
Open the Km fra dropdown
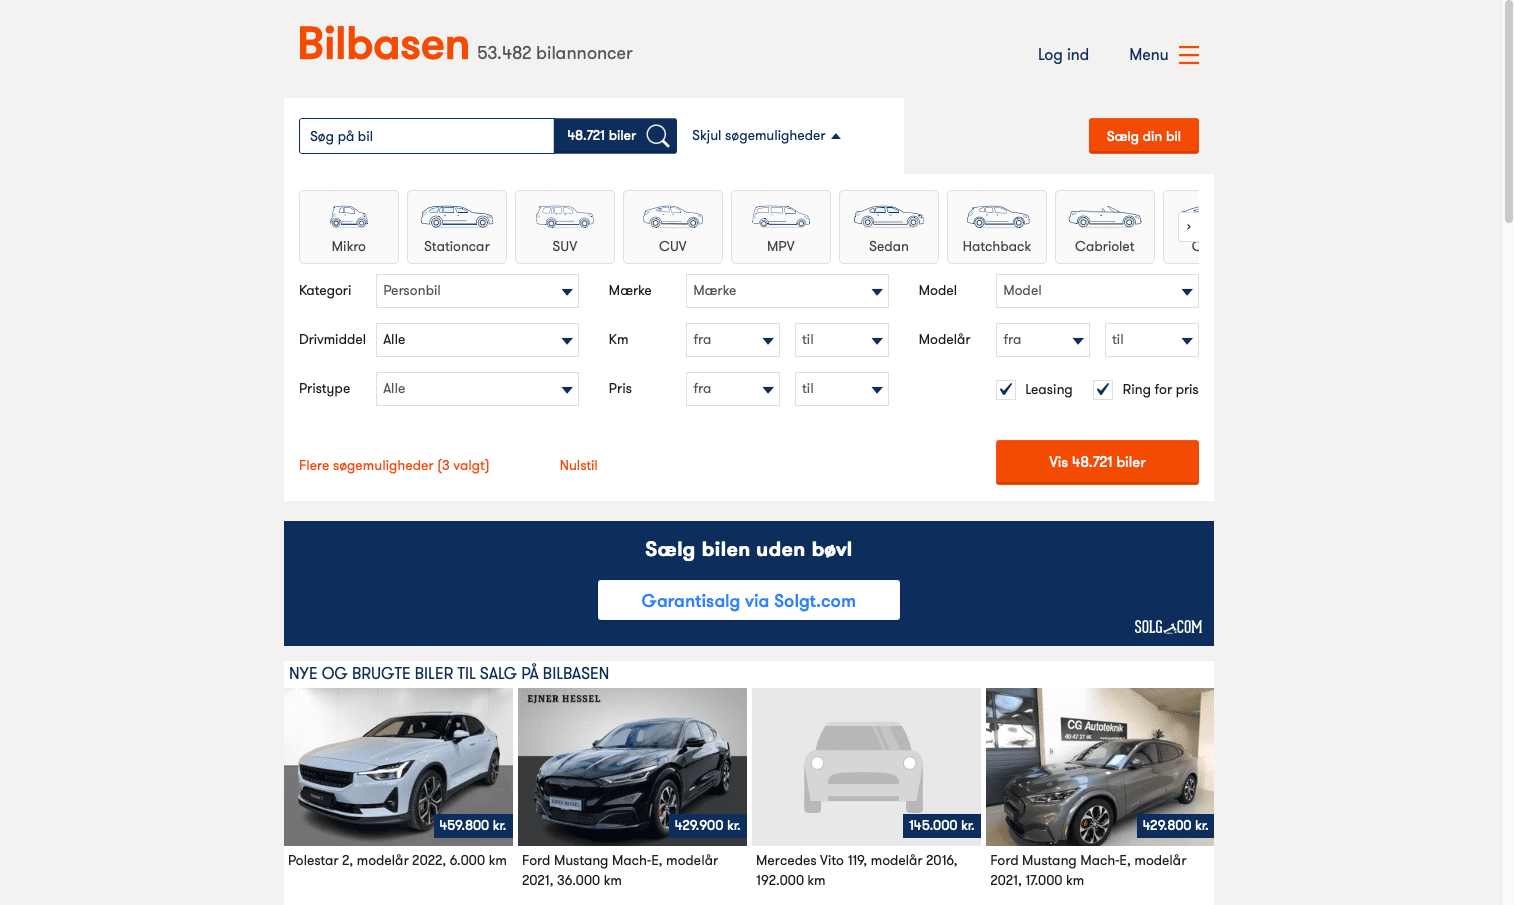point(733,340)
